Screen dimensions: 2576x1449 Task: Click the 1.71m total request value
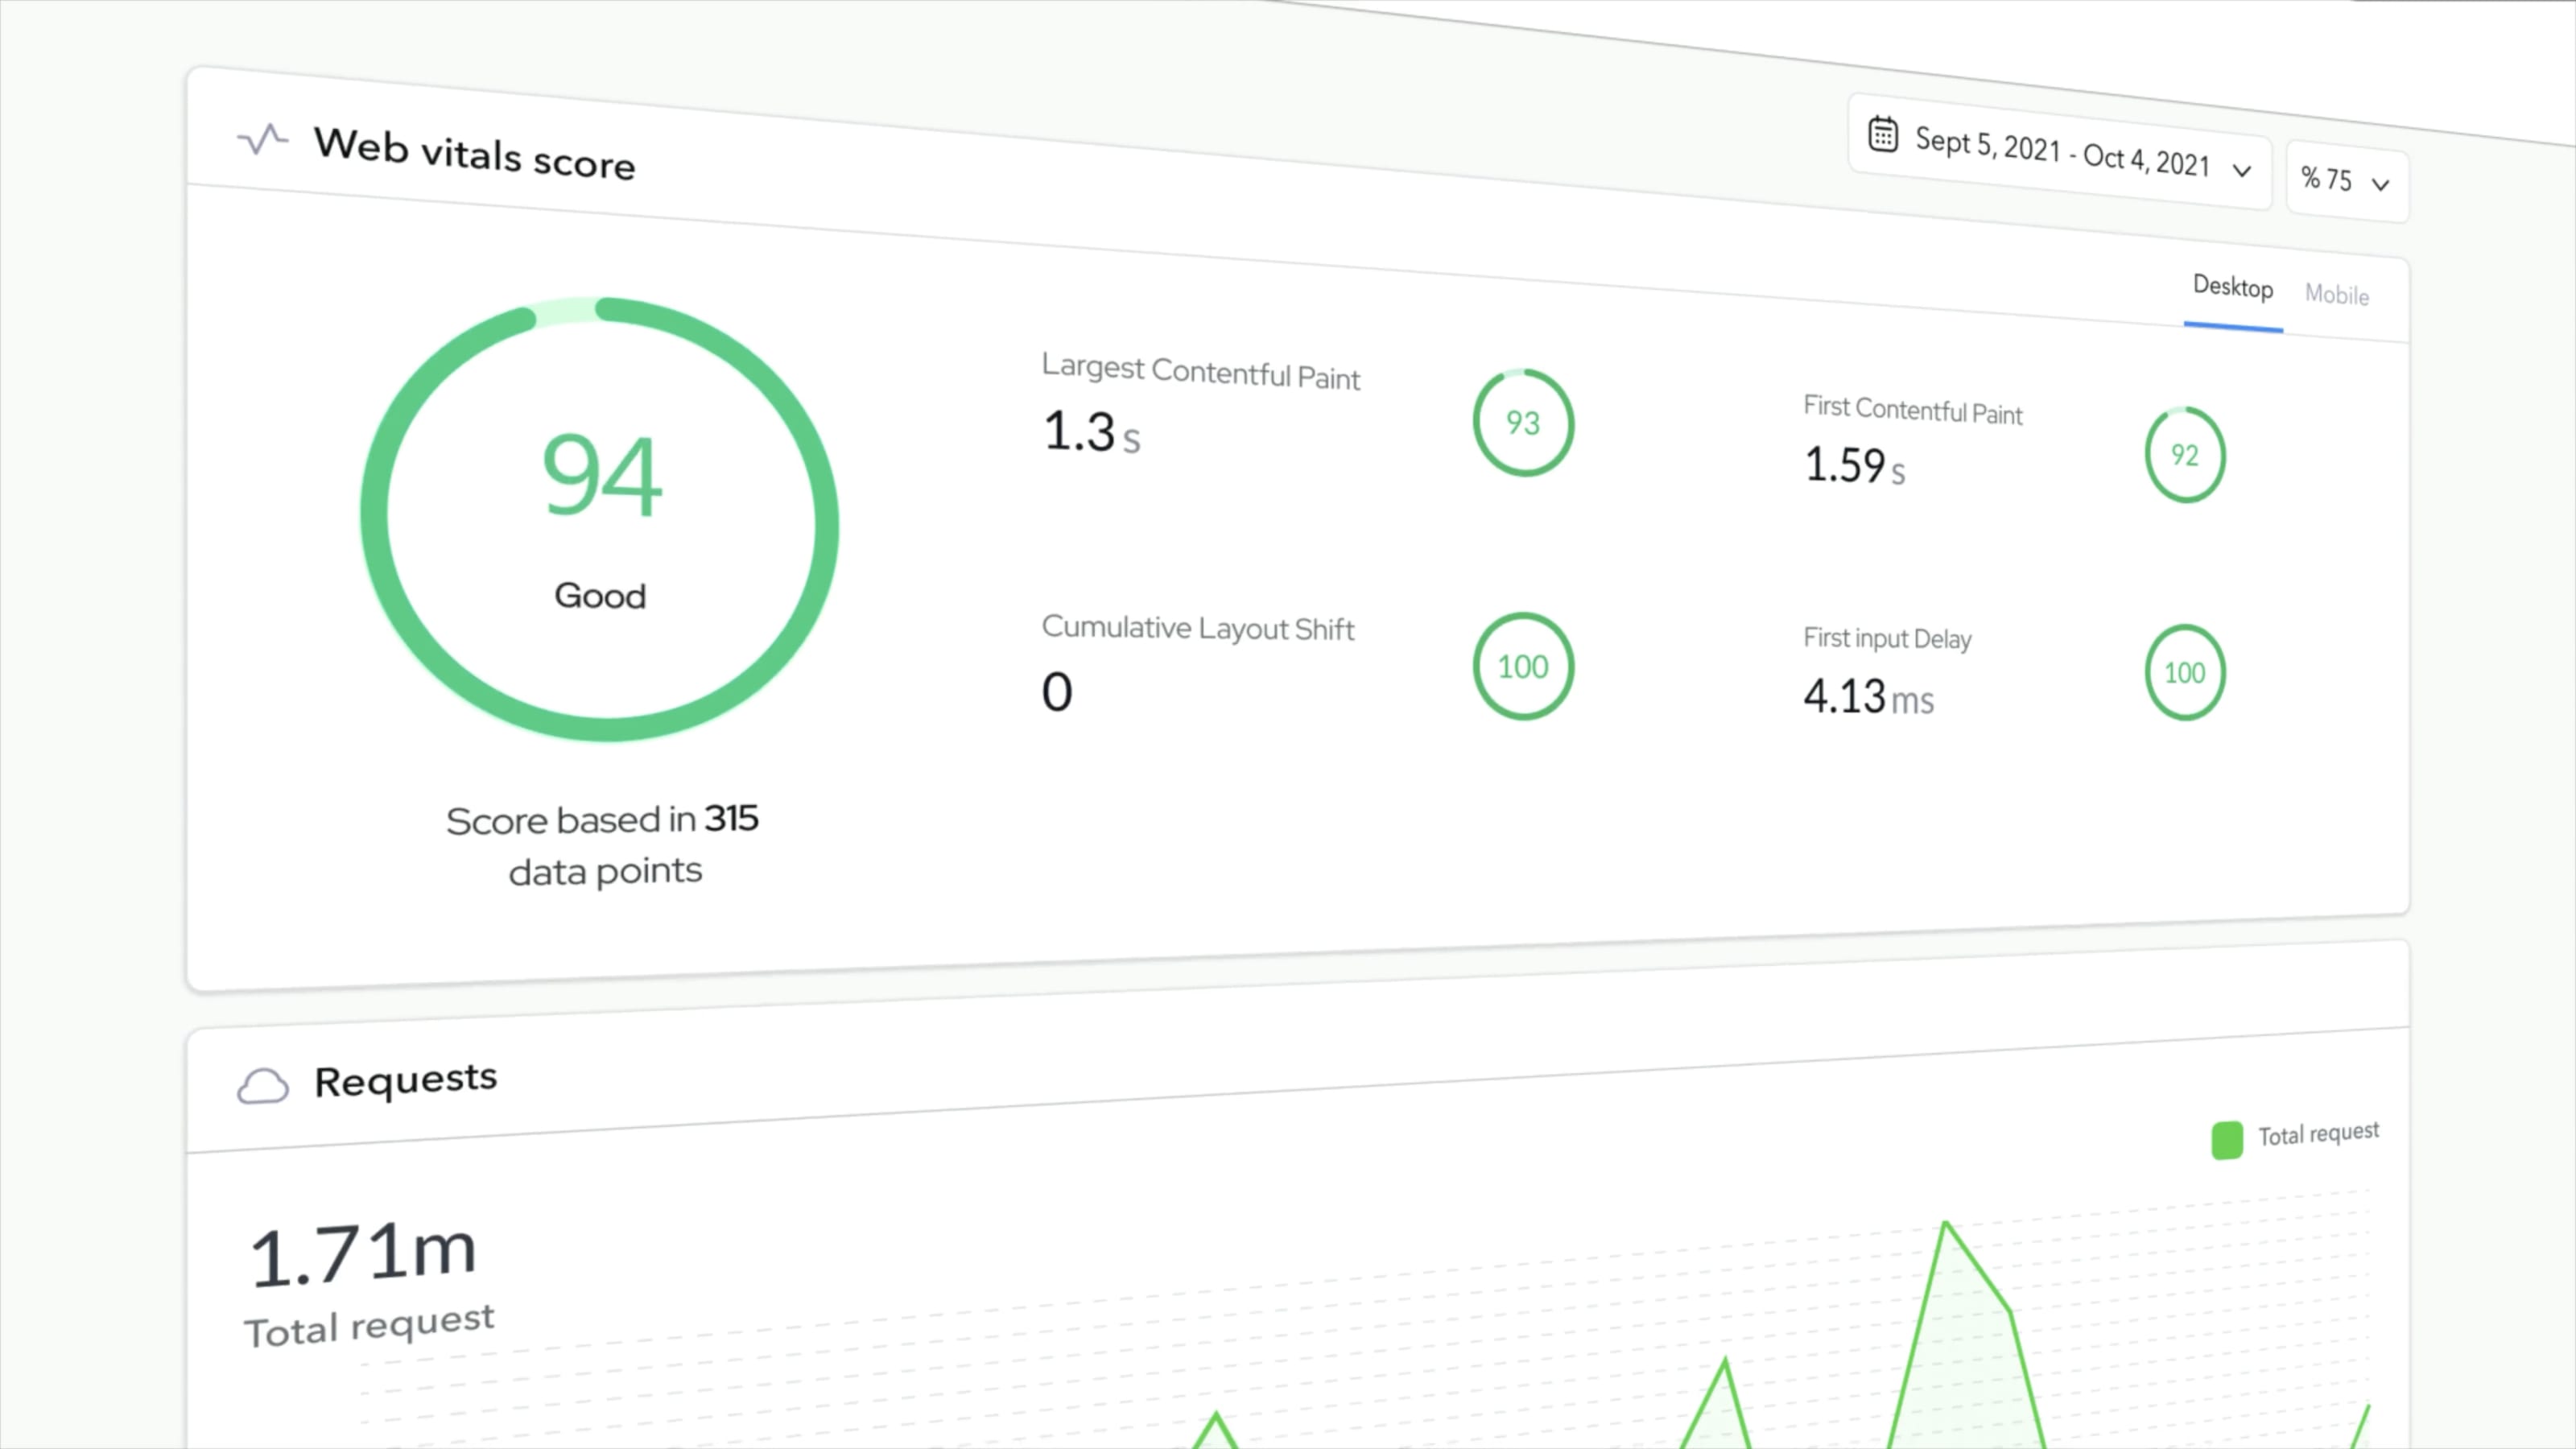pyautogui.click(x=362, y=1254)
